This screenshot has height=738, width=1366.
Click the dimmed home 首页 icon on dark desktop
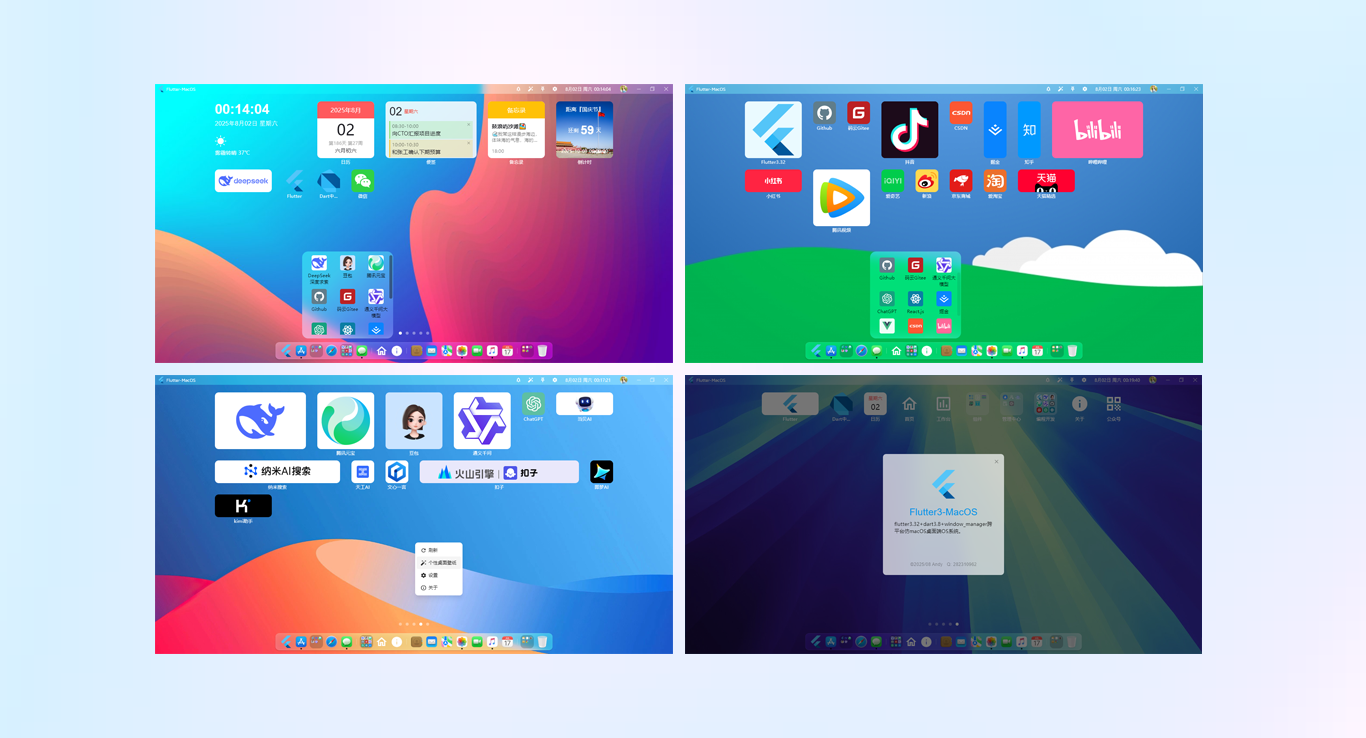click(x=909, y=404)
